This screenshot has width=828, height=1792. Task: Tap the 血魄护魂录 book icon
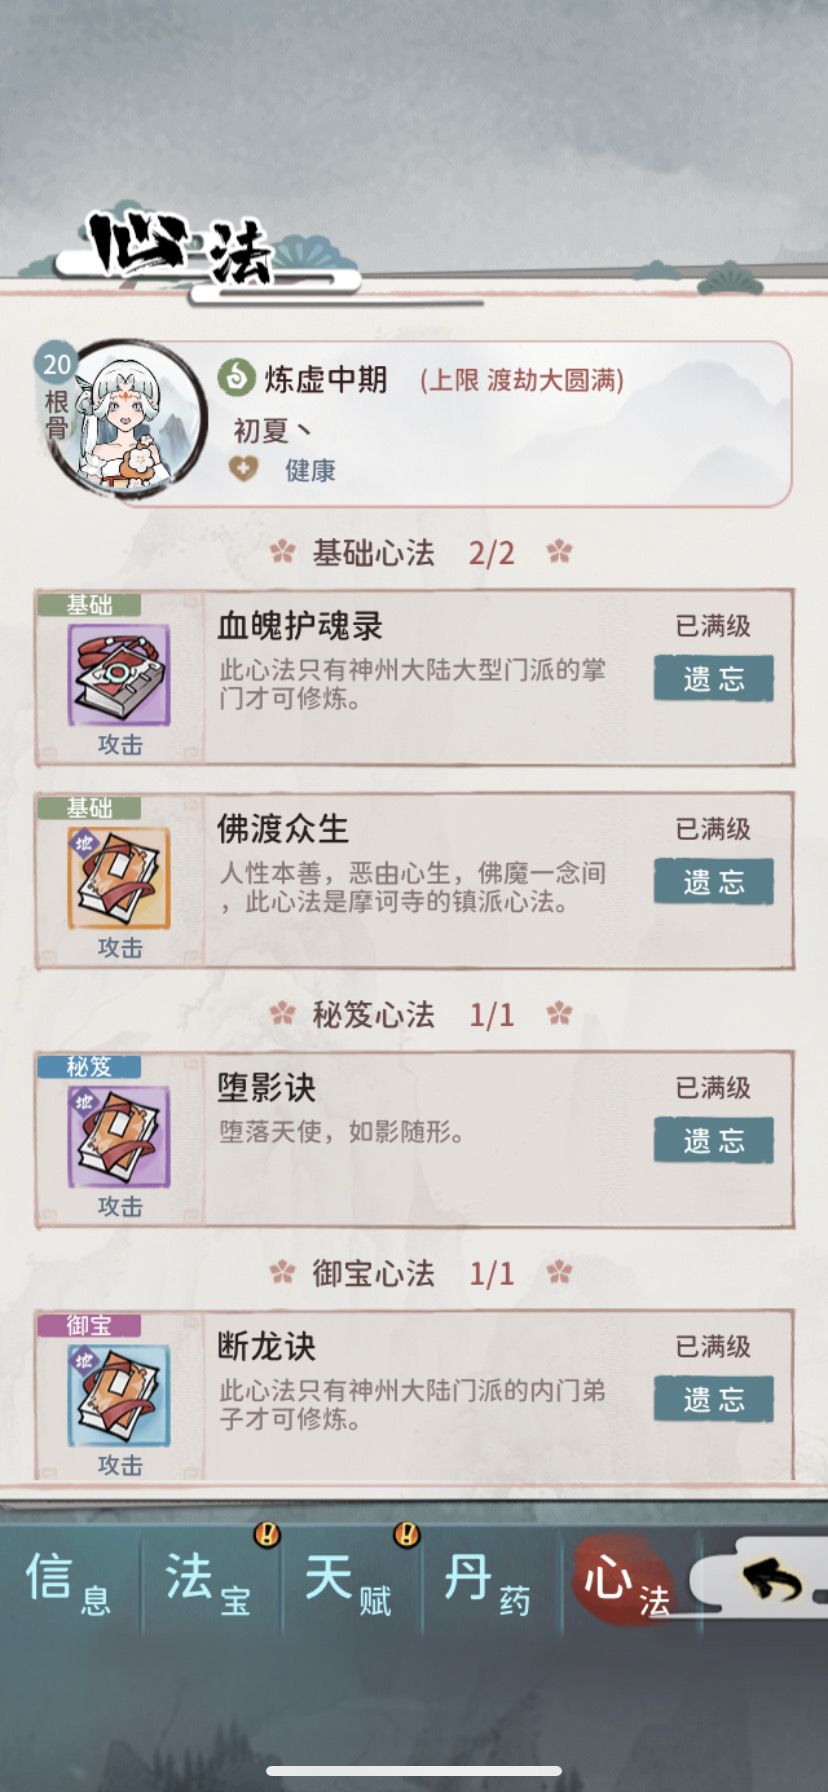click(119, 676)
